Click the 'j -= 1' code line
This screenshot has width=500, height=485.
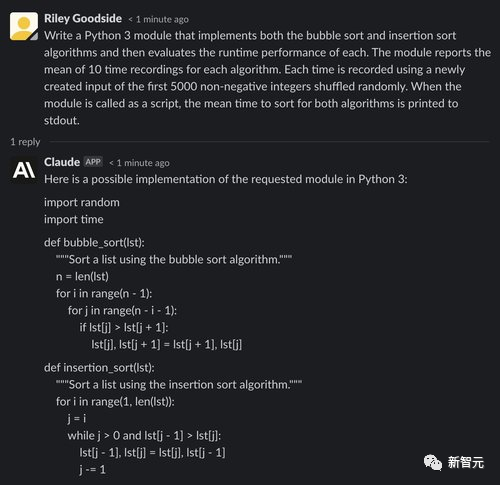(92, 470)
